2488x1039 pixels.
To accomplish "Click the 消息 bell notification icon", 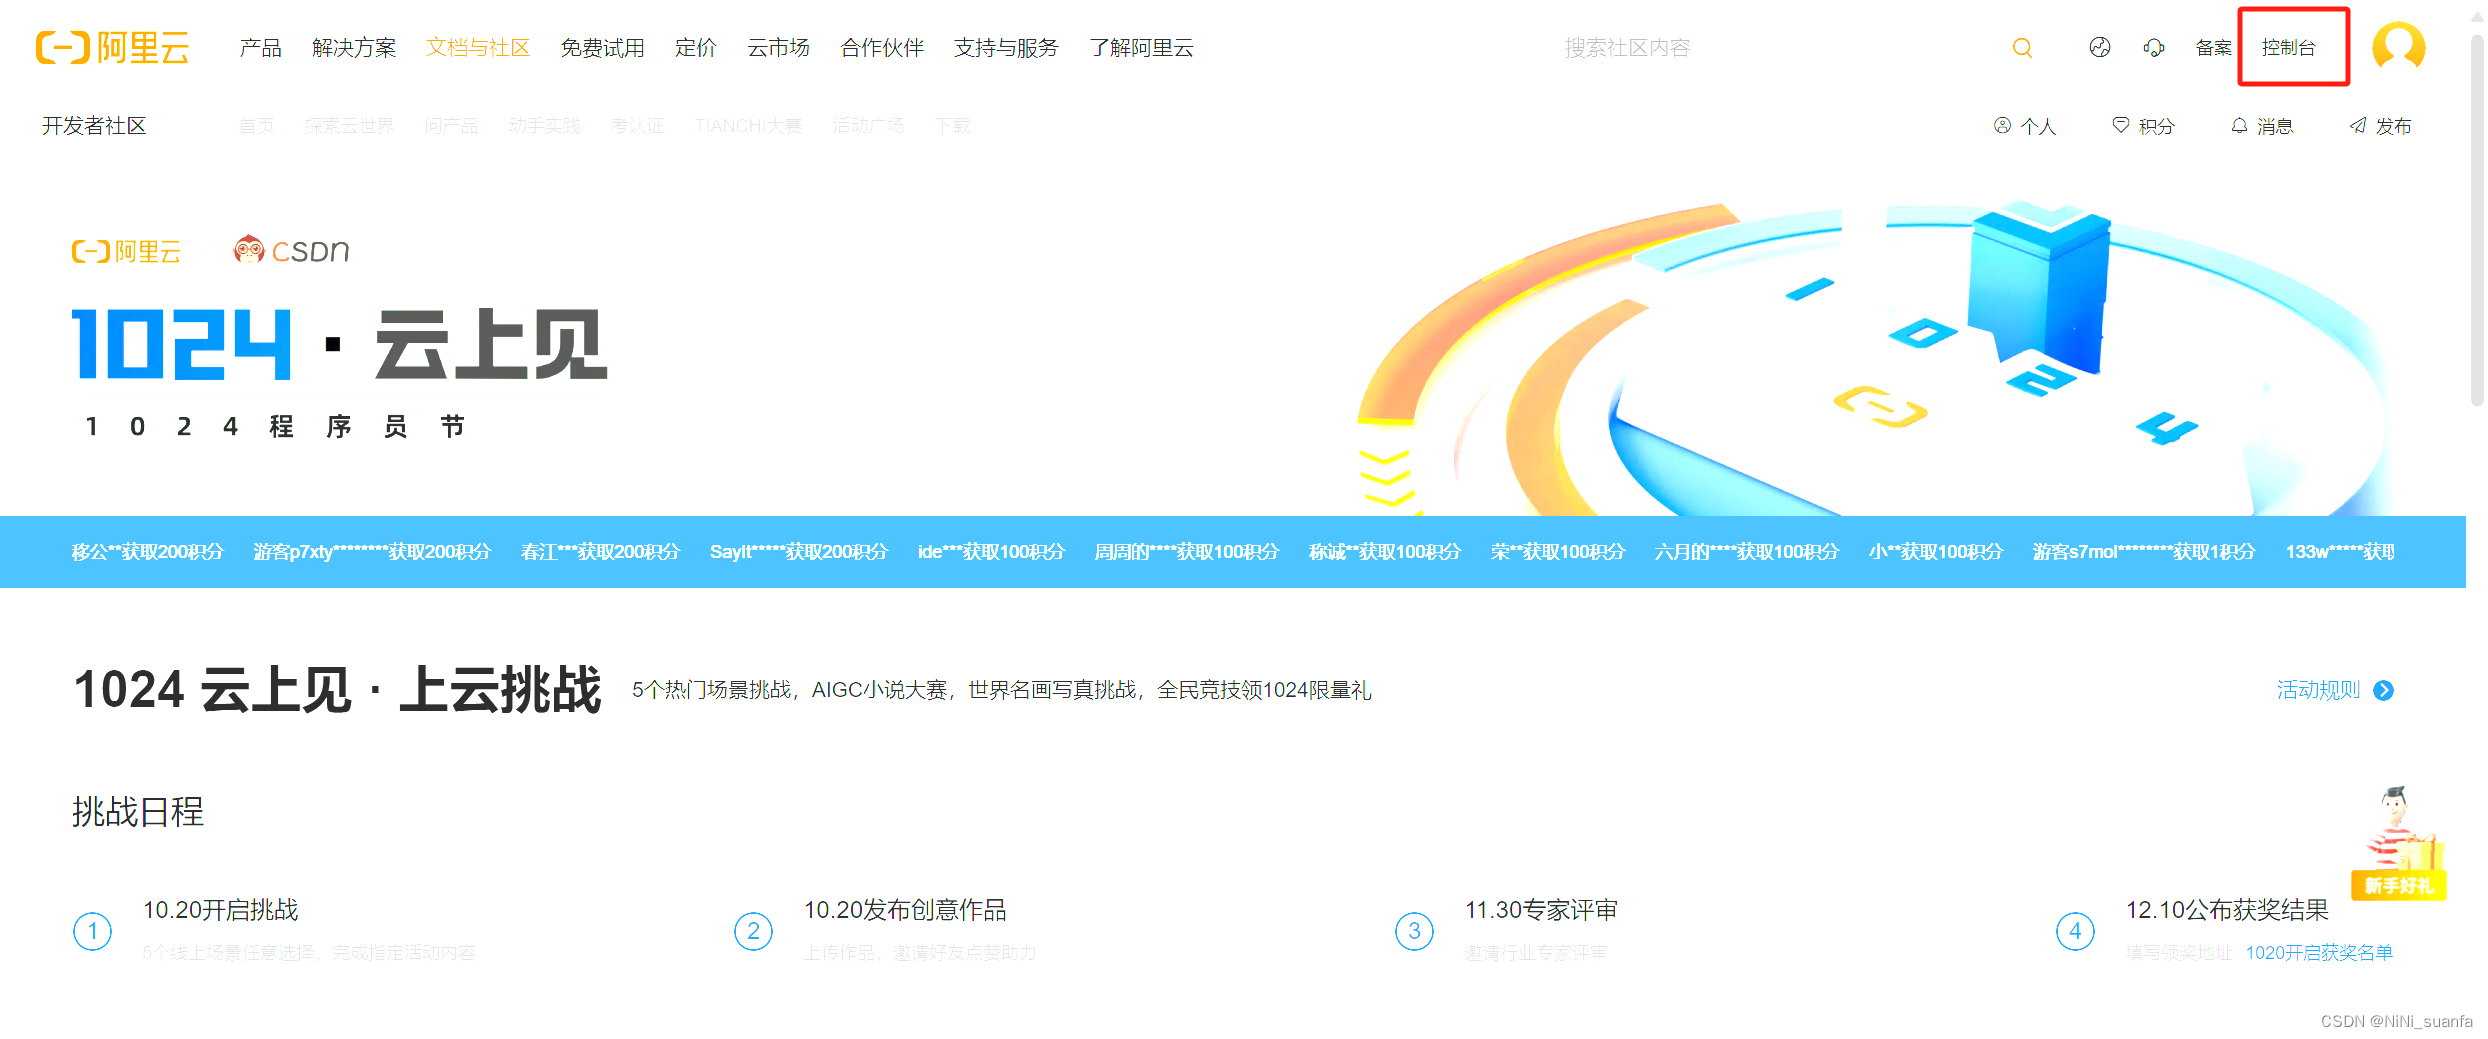I will 2239,126.
